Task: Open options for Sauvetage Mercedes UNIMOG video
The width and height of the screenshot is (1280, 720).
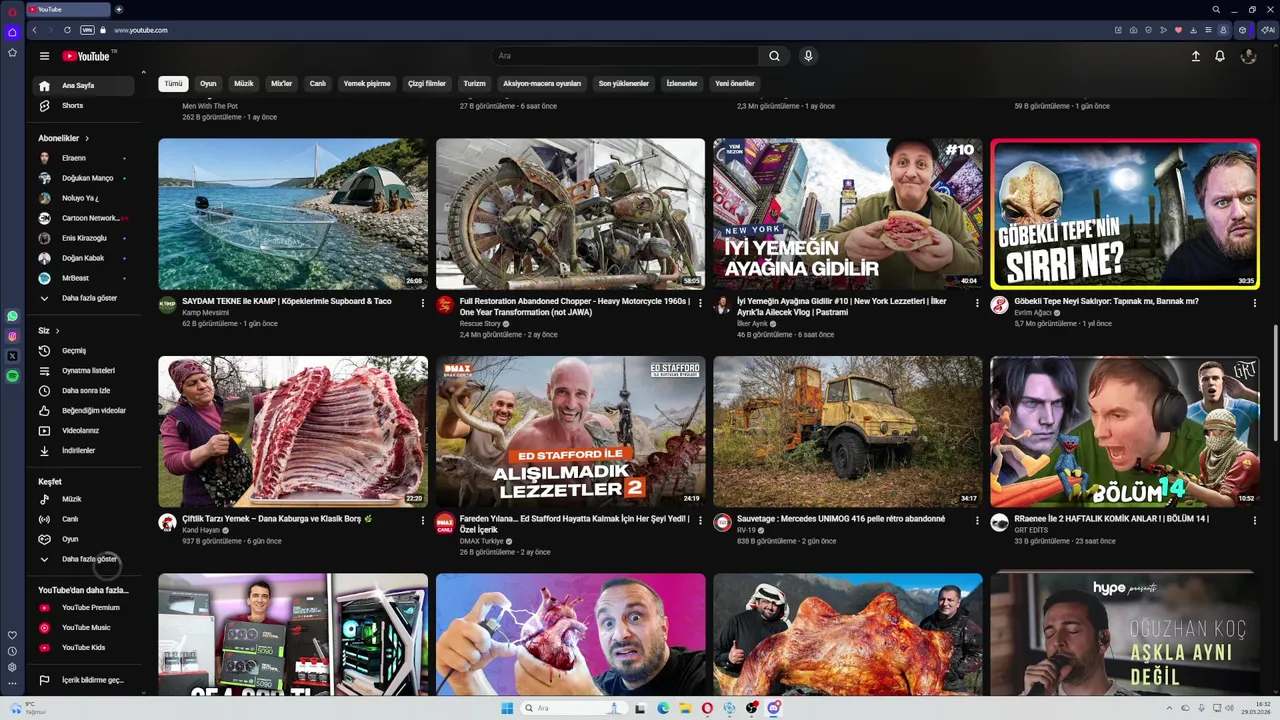Action: 977,521
